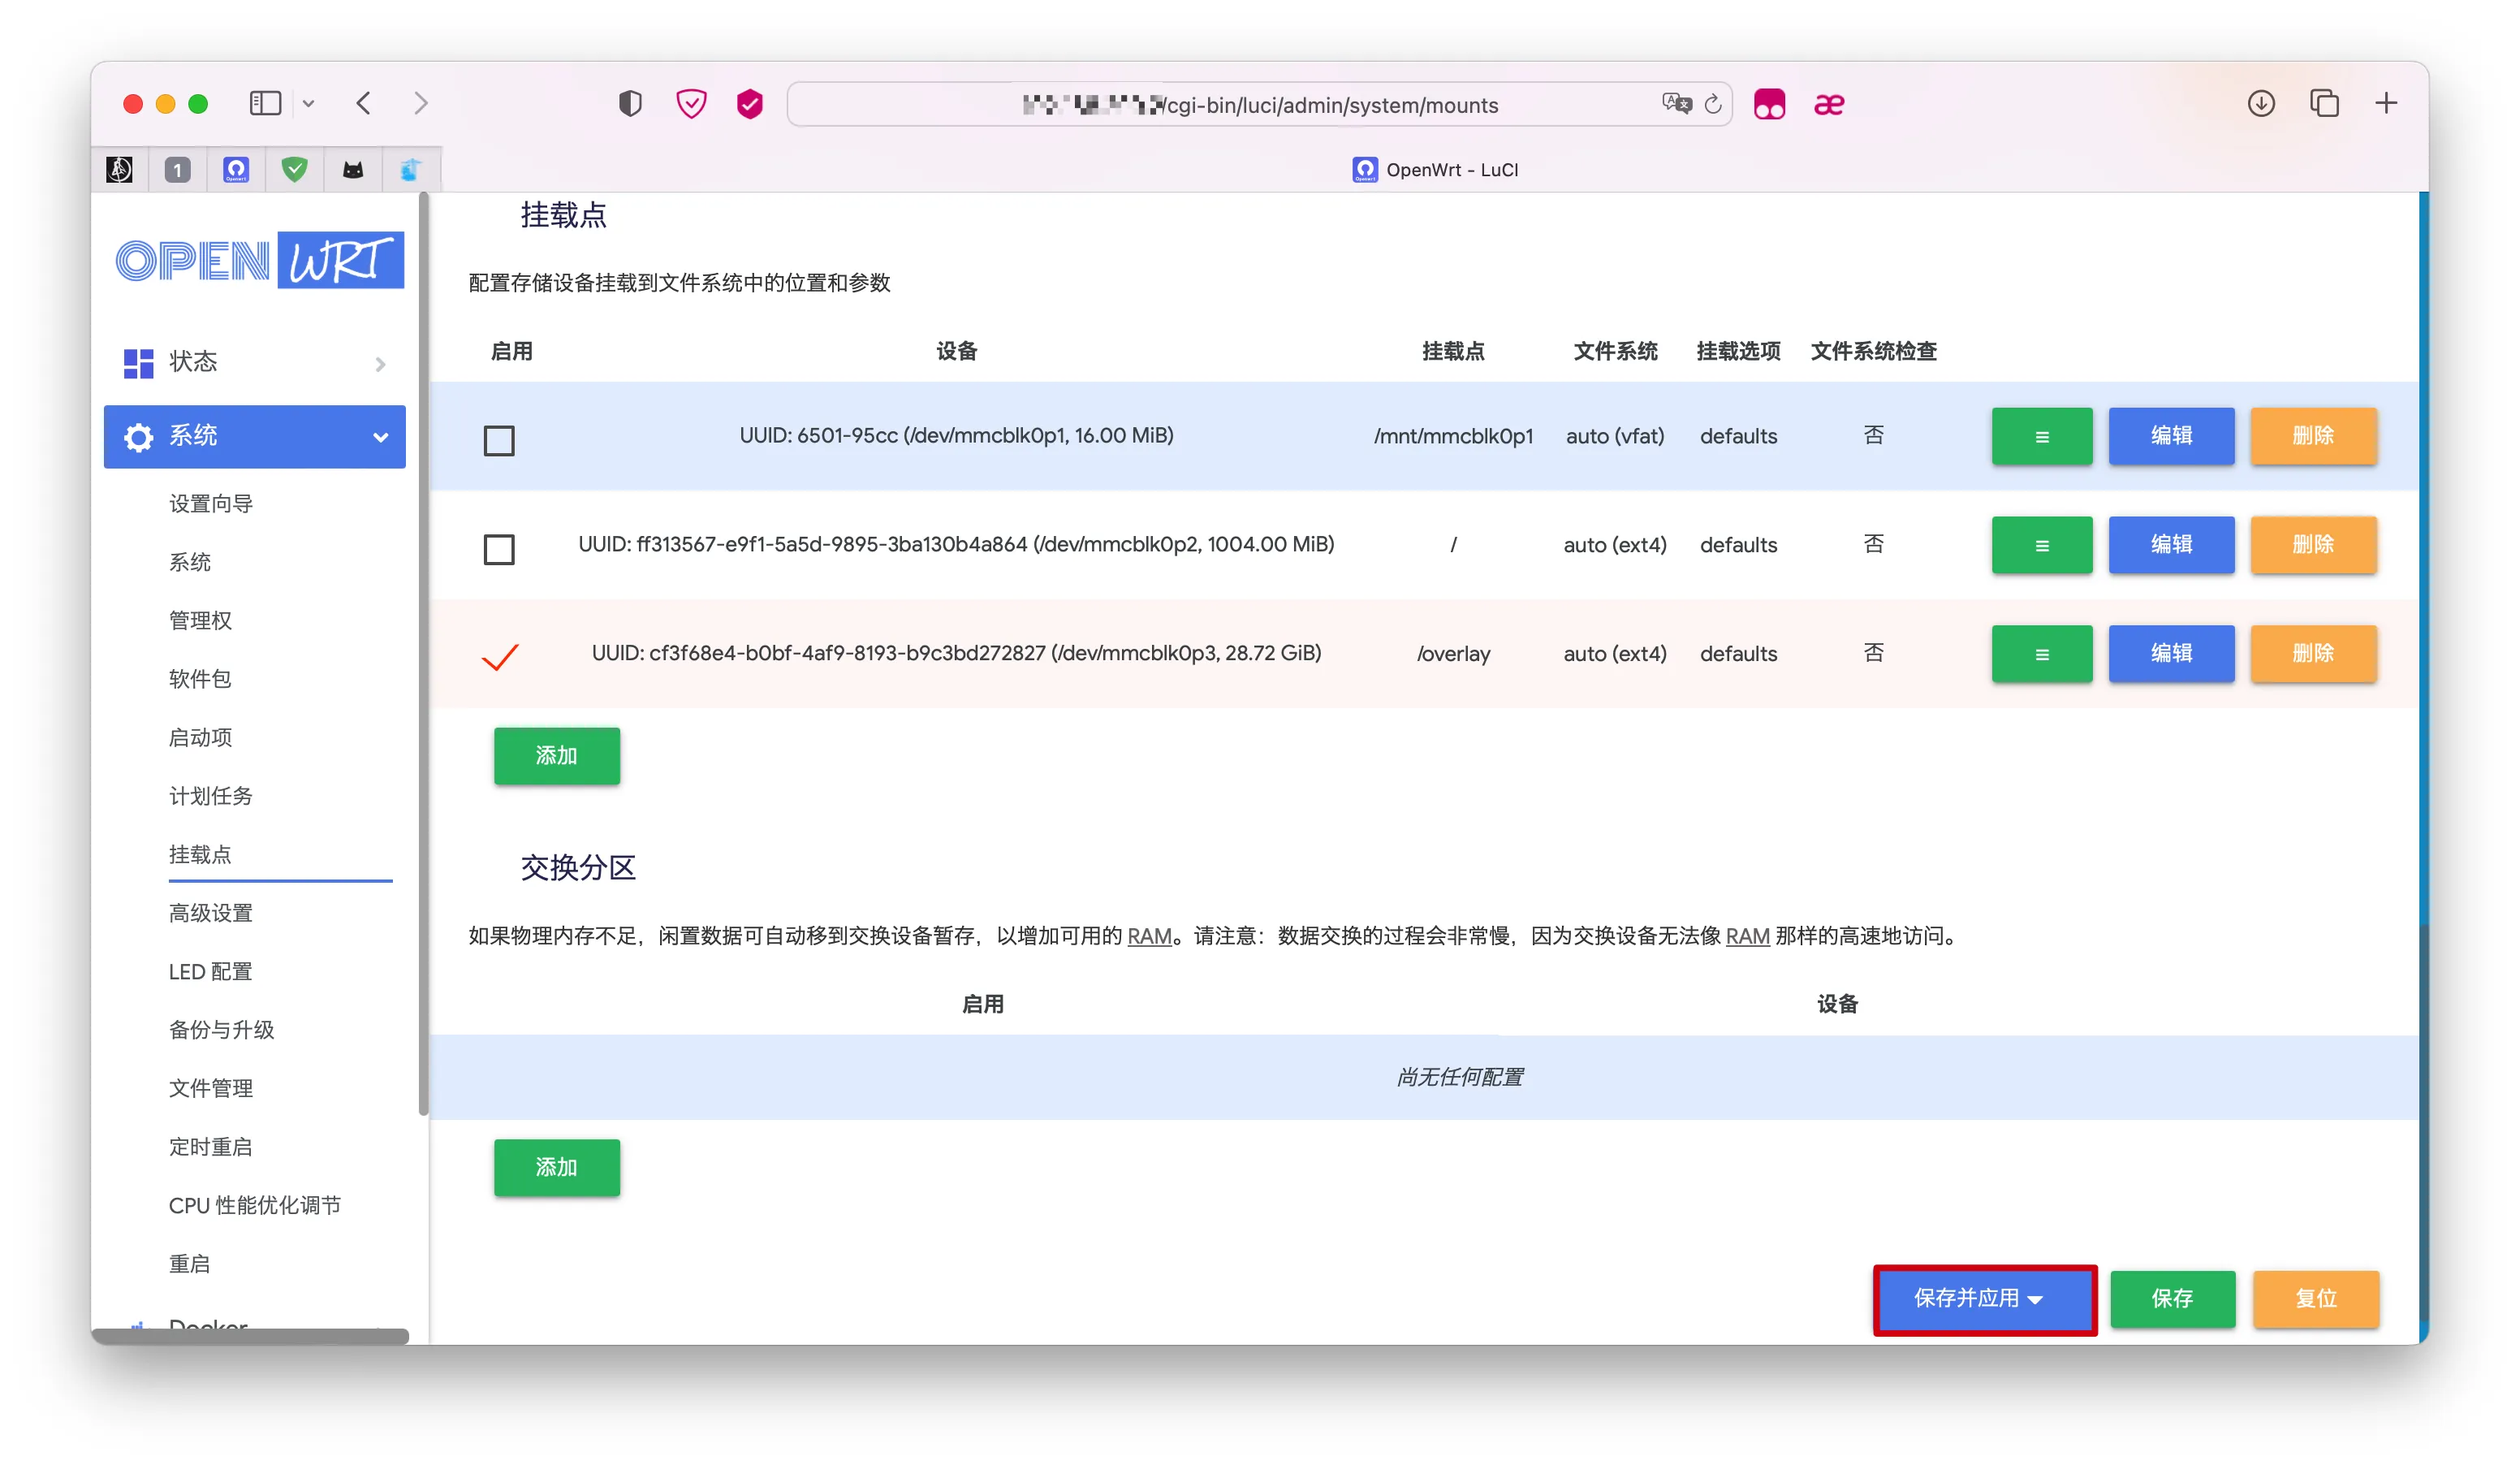The image size is (2520, 1465).
Task: Edit the mmcblk0p2 root mount entry
Action: point(2171,545)
